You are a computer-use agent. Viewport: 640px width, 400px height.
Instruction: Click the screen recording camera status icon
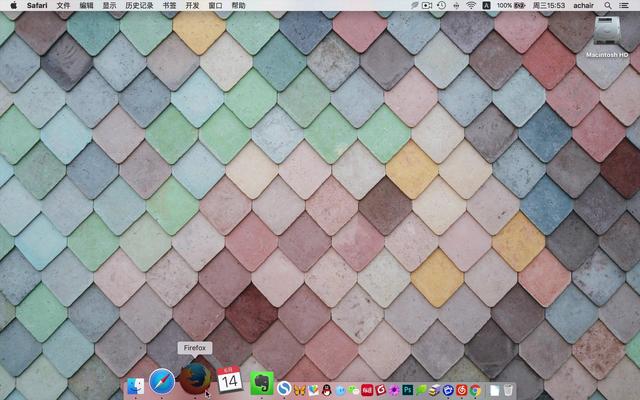[x=427, y=5]
